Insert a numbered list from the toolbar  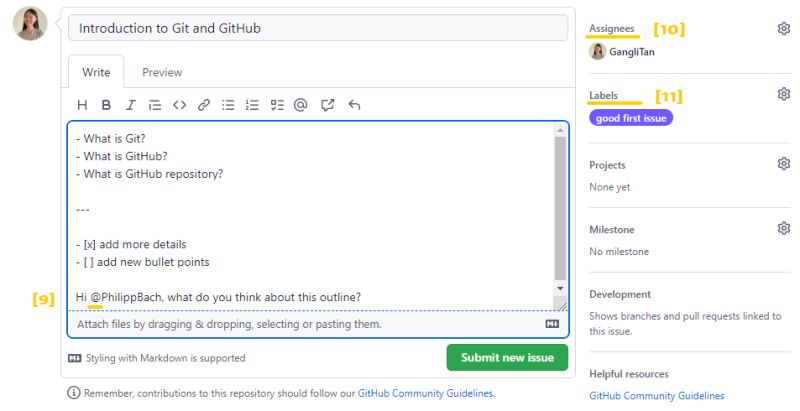[252, 105]
